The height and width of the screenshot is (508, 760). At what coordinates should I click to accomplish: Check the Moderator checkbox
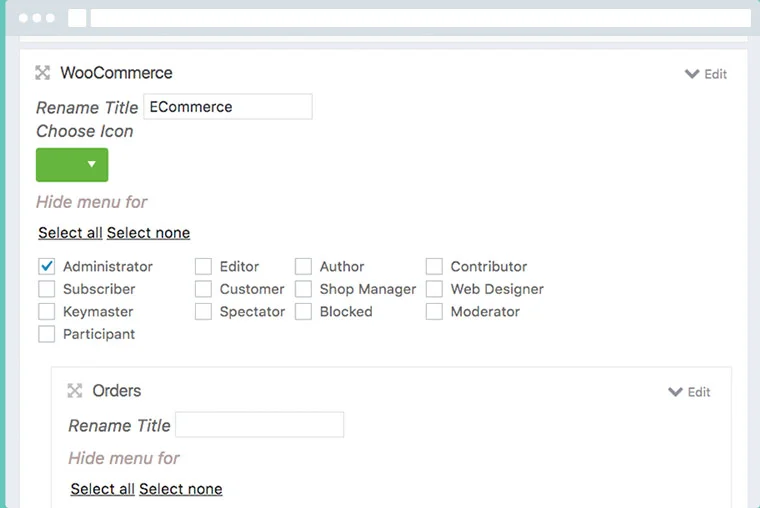pos(434,312)
